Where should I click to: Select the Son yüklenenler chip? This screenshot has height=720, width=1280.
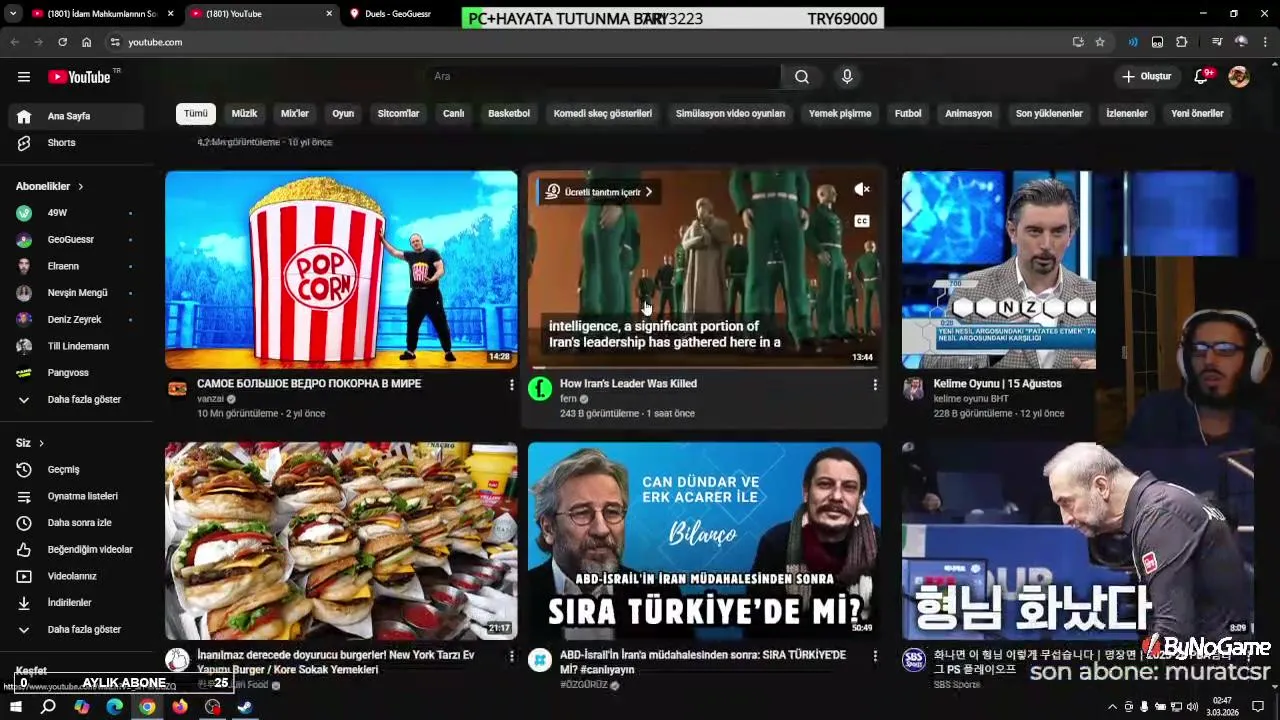pyautogui.click(x=1049, y=114)
